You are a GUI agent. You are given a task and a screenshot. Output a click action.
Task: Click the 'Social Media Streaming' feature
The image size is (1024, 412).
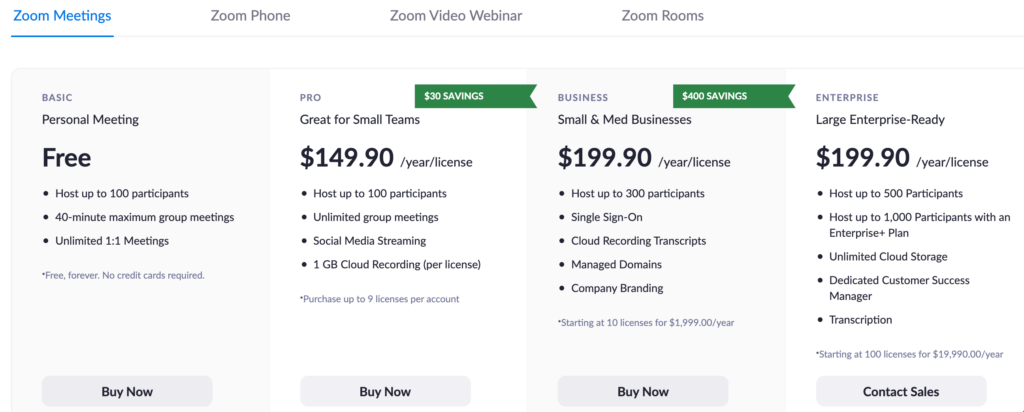click(x=370, y=241)
